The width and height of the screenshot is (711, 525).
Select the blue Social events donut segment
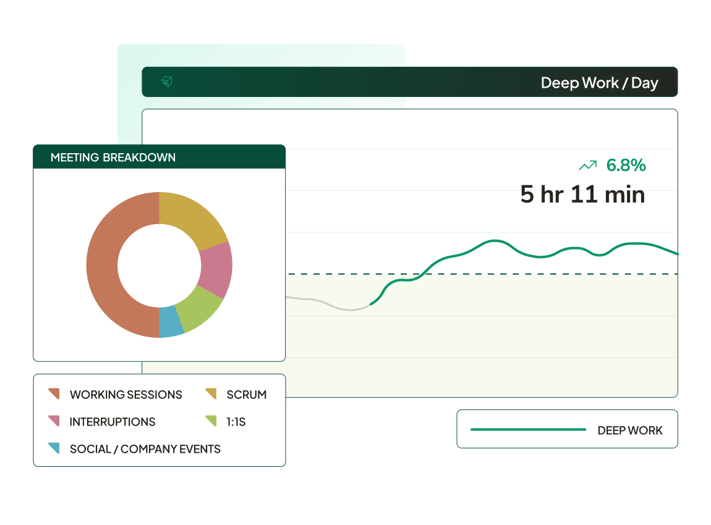click(172, 322)
